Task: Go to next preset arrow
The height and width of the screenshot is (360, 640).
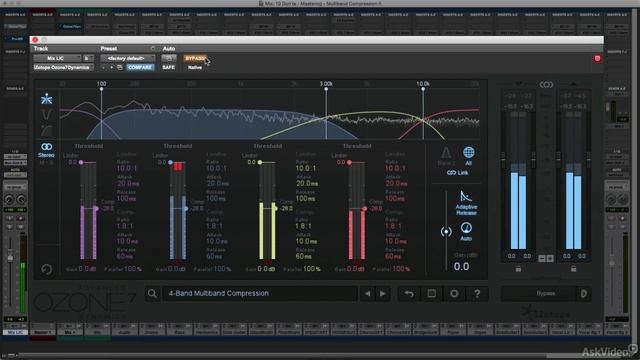Action: [383, 293]
